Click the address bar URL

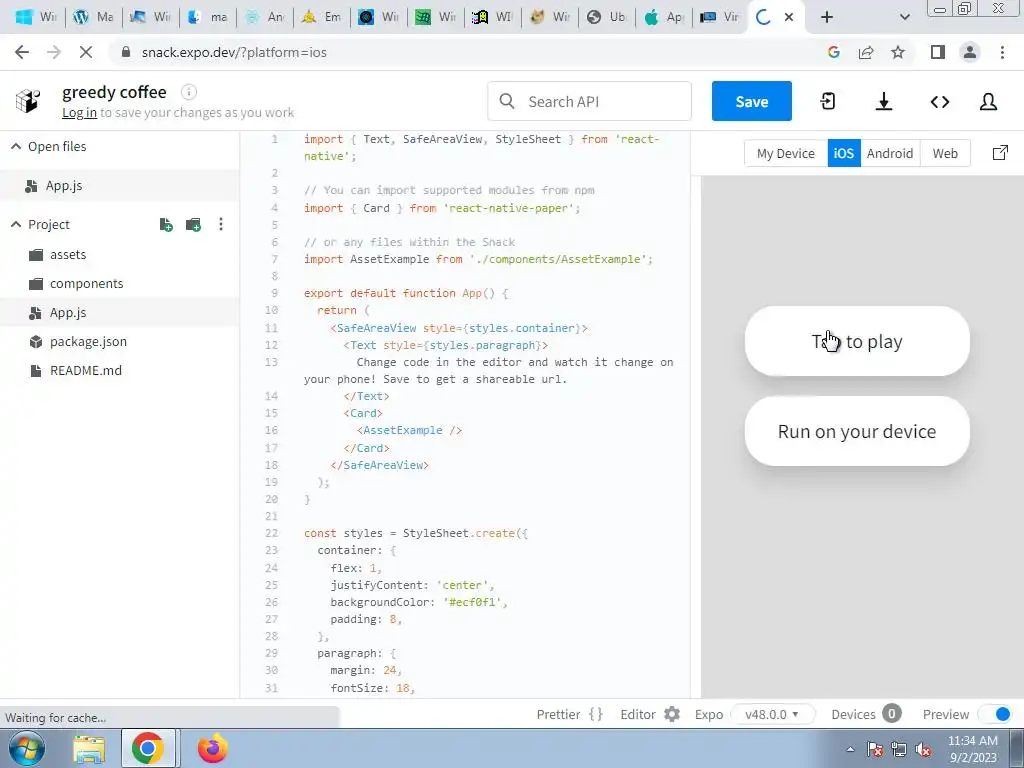click(234, 52)
